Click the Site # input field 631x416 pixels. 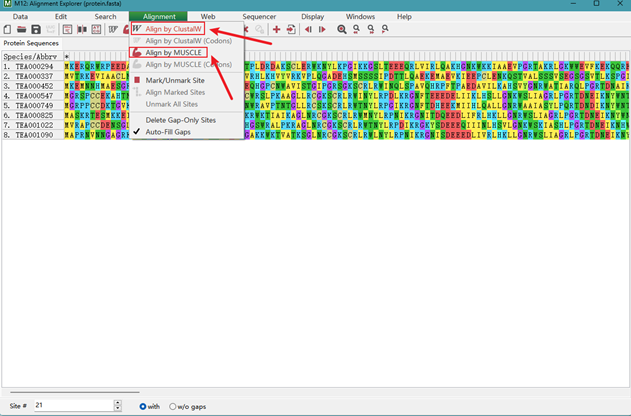(74, 406)
